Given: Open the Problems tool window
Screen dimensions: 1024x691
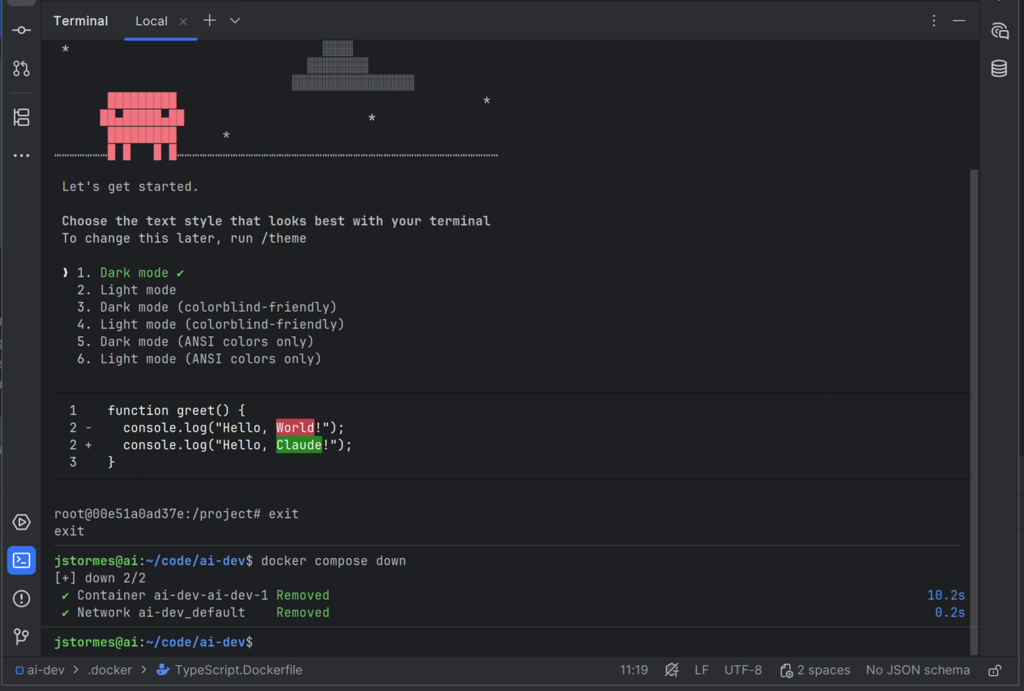Looking at the screenshot, I should [x=21, y=598].
